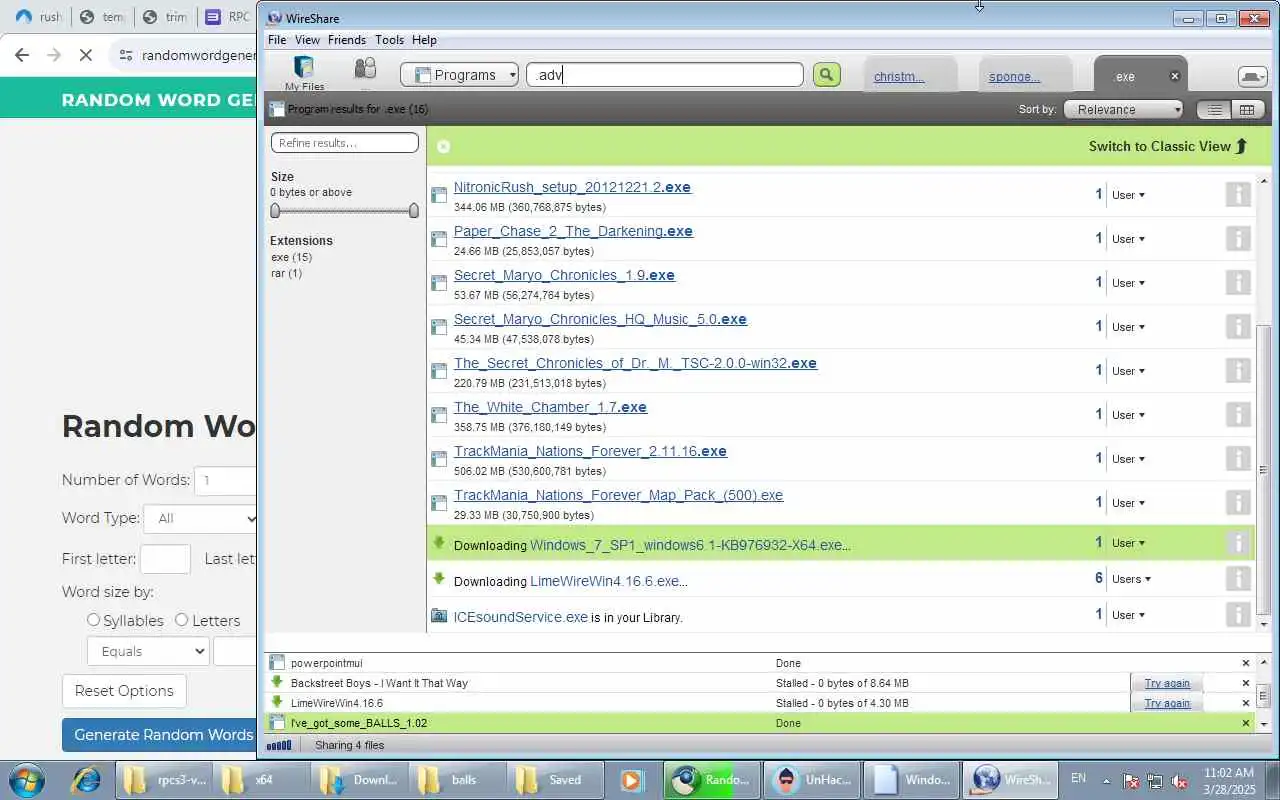This screenshot has height=800, width=1280.
Task: Go back in the browser window
Action: [x=22, y=55]
